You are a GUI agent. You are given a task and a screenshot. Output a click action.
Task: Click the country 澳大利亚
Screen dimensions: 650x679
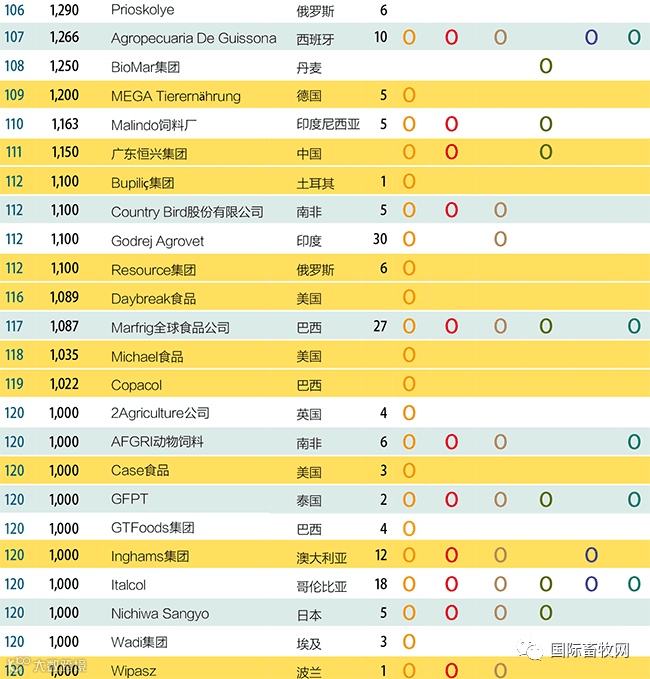tap(322, 558)
